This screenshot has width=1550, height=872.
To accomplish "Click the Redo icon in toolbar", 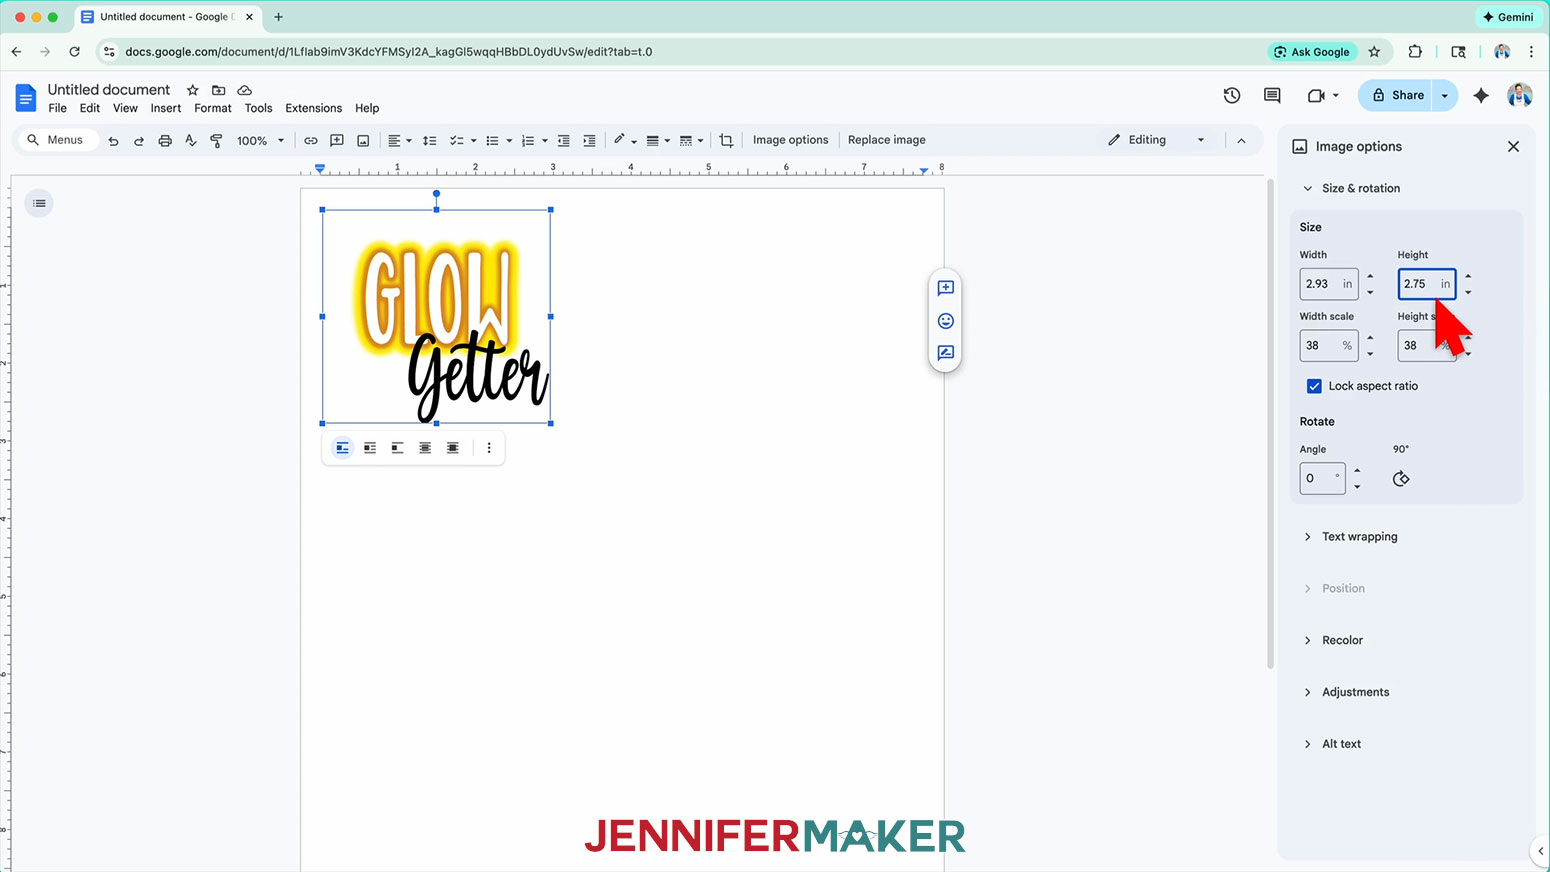I will click(x=139, y=141).
